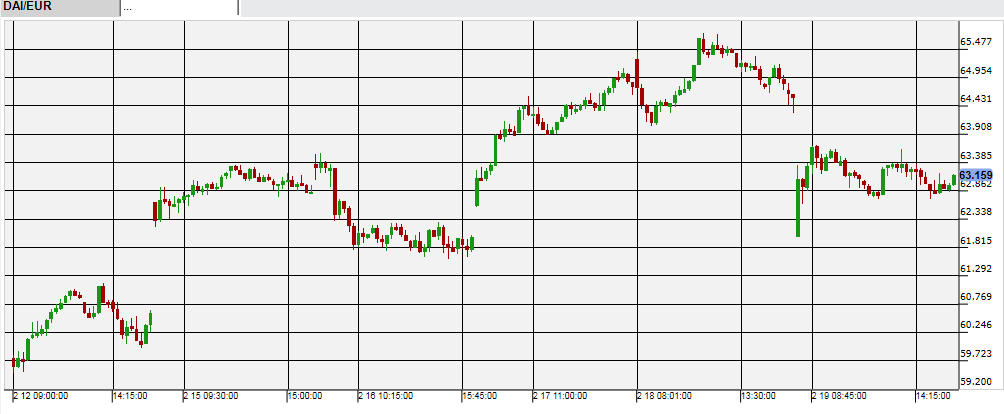
Task: Select the '2 16 10:15:00' time marker
Action: [385, 396]
